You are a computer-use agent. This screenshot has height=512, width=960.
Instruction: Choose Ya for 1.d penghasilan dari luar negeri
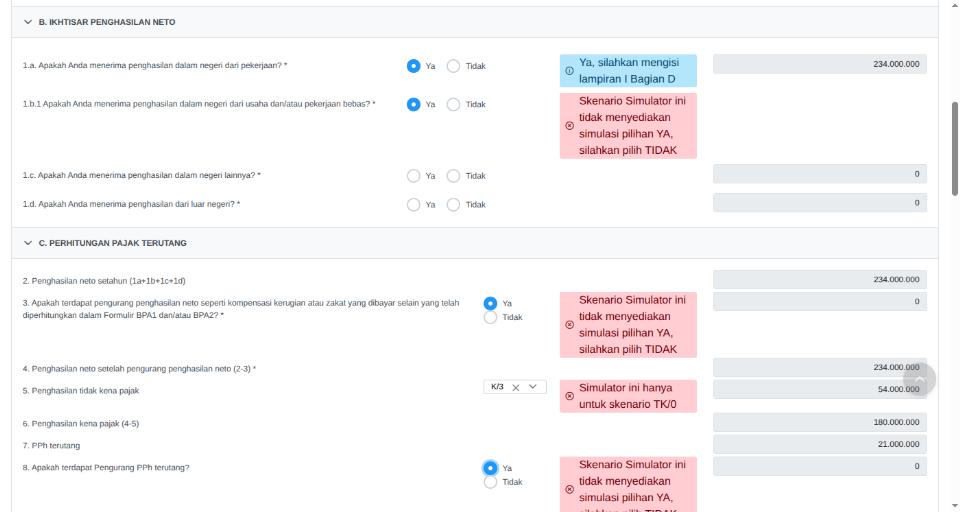click(x=413, y=205)
